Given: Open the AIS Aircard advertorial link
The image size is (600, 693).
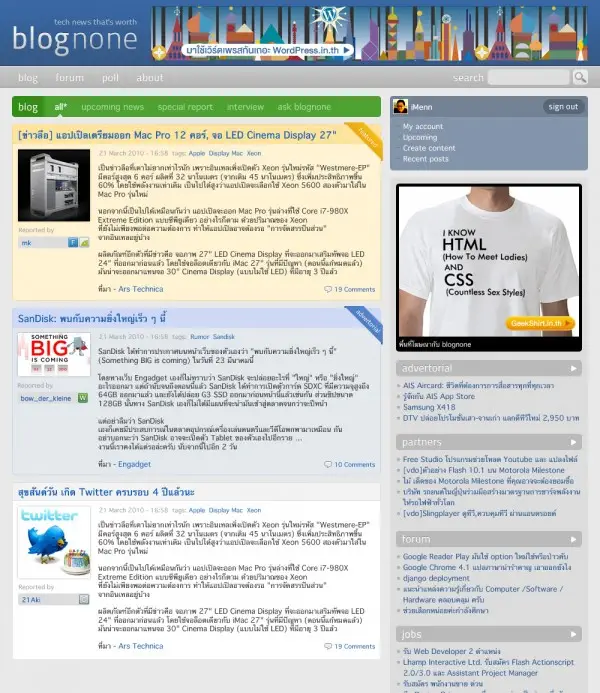Looking at the screenshot, I should pyautogui.click(x=478, y=385).
